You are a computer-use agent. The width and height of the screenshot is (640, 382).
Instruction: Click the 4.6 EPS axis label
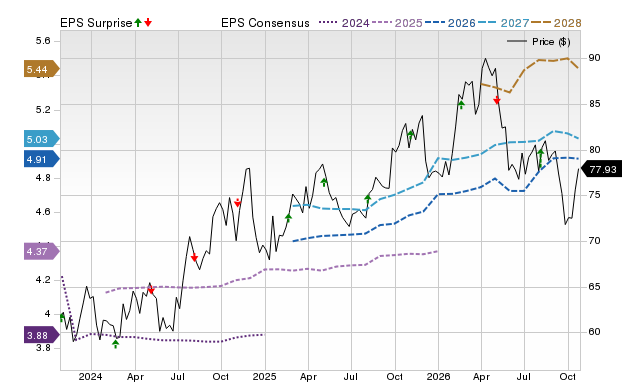(x=43, y=212)
